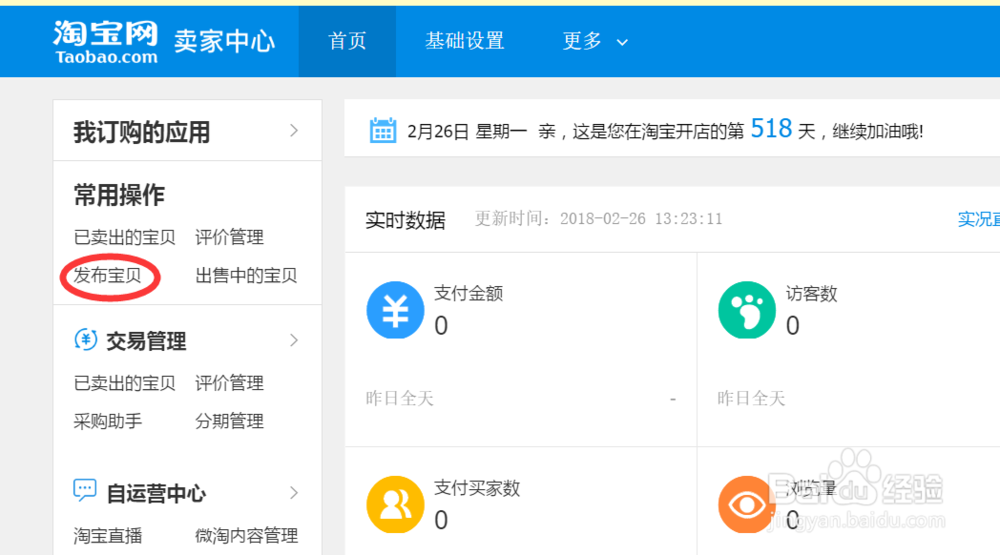
Task: Open the 更多 dropdown menu
Action: pos(595,41)
